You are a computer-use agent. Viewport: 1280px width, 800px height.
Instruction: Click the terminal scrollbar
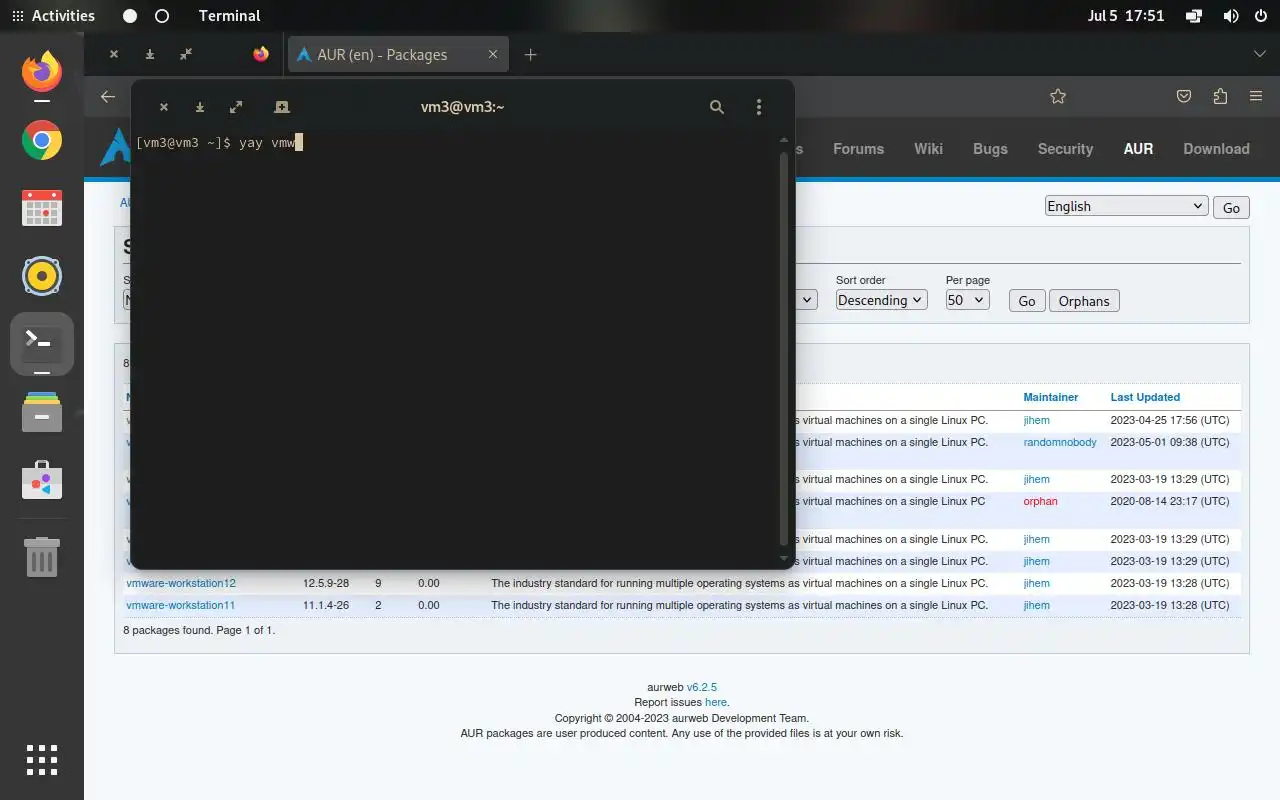click(x=784, y=350)
